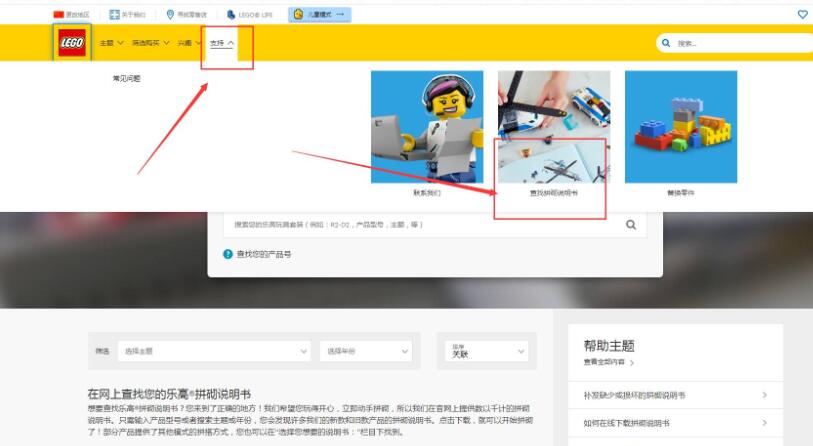Open the replacement parts bricks thumbnail
This screenshot has height=446, width=813.
(681, 127)
